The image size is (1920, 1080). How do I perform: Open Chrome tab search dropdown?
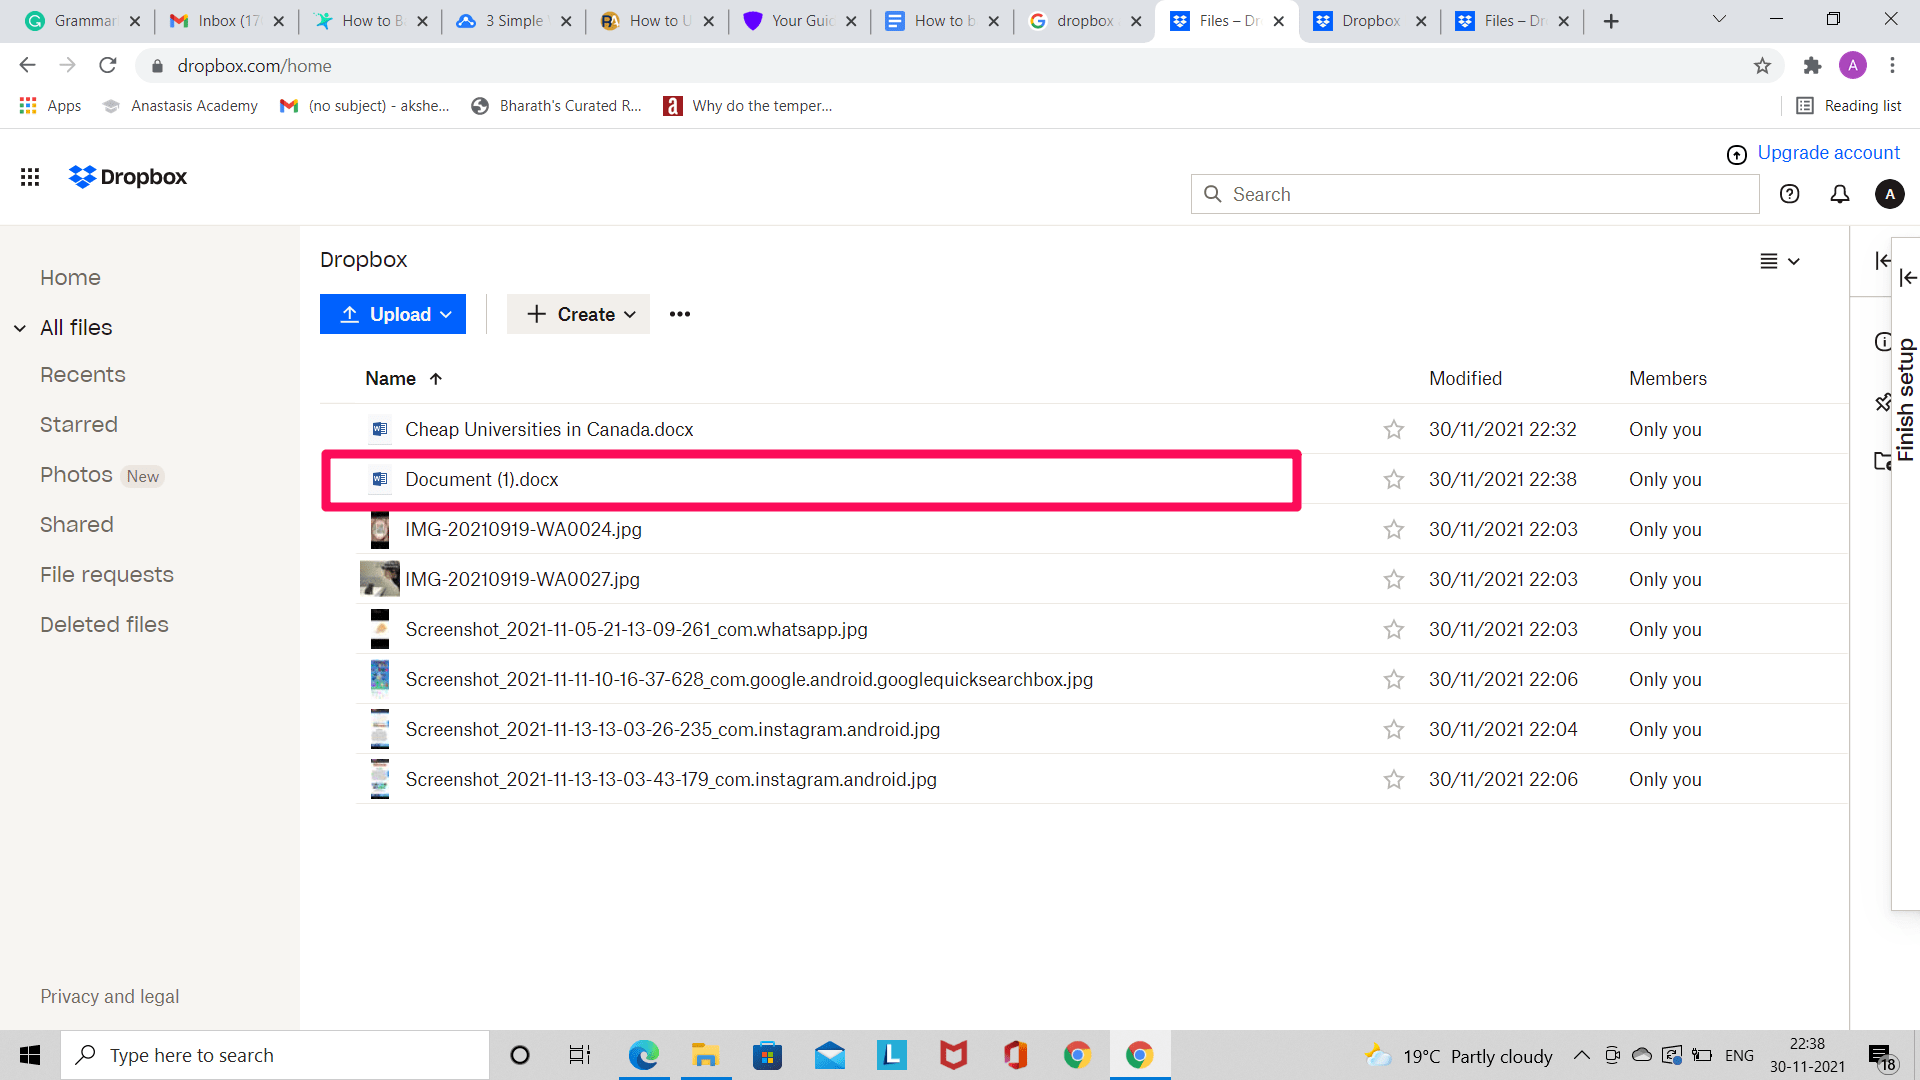pyautogui.click(x=1719, y=20)
